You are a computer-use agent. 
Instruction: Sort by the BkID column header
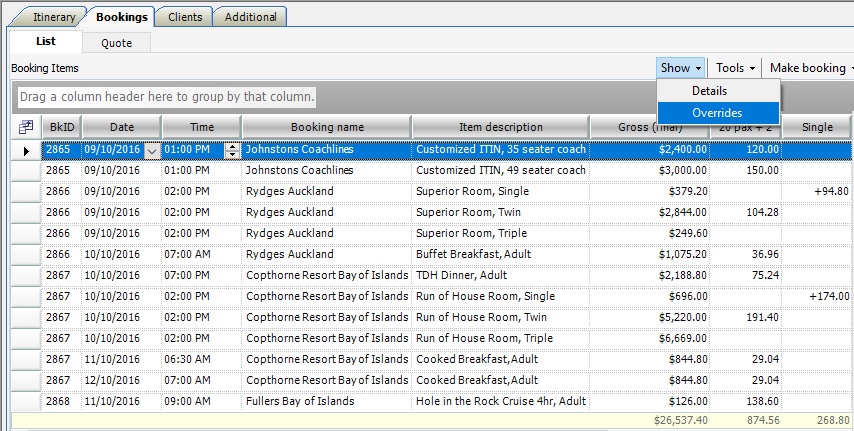click(x=62, y=127)
